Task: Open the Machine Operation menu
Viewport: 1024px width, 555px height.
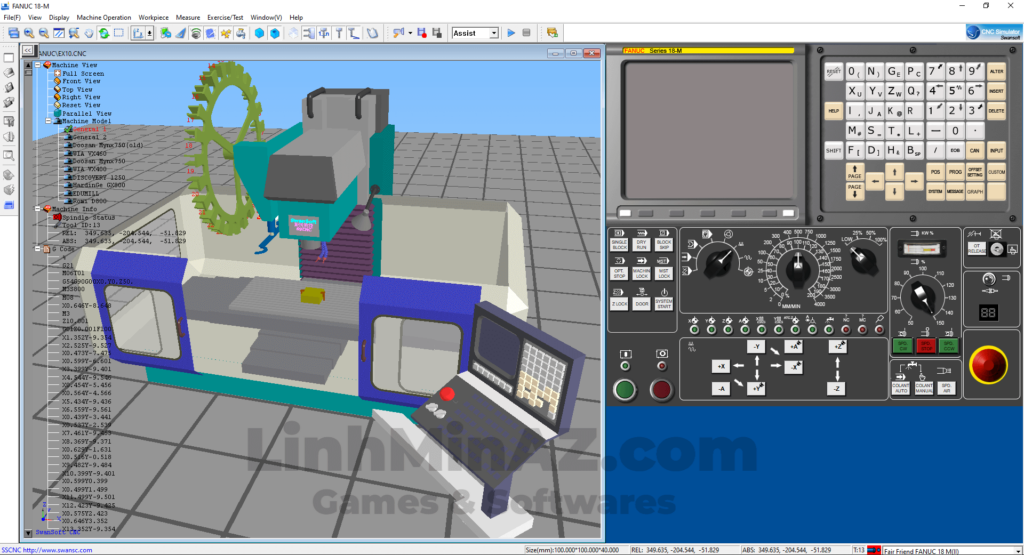Action: pos(104,18)
